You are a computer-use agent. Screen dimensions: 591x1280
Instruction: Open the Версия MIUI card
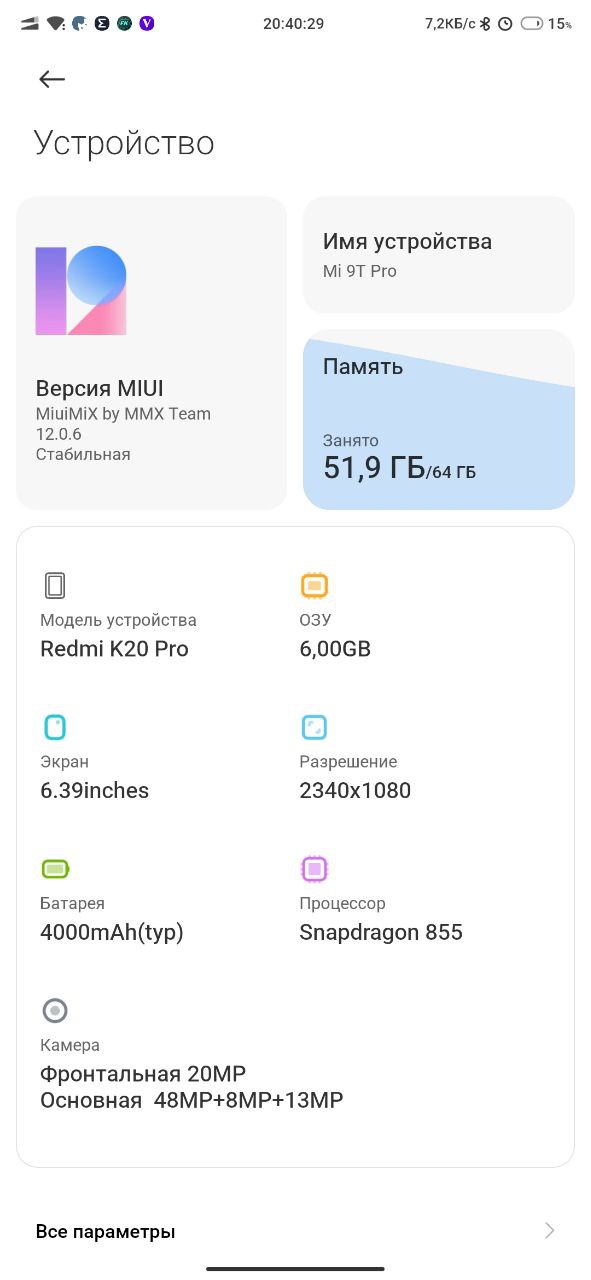(x=151, y=353)
